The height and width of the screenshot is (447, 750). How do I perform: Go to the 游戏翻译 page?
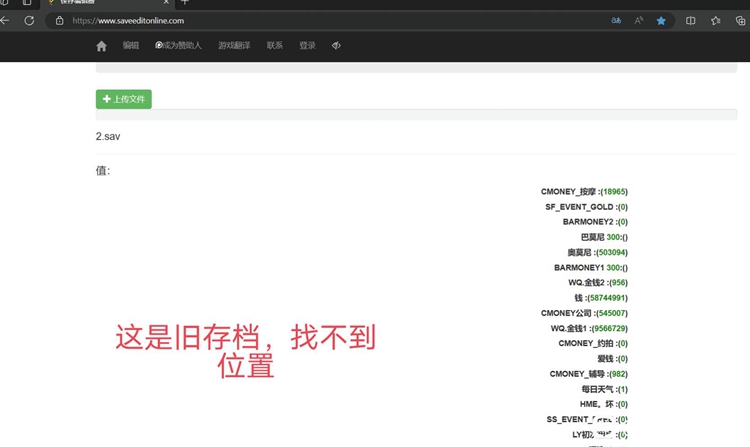coord(234,46)
